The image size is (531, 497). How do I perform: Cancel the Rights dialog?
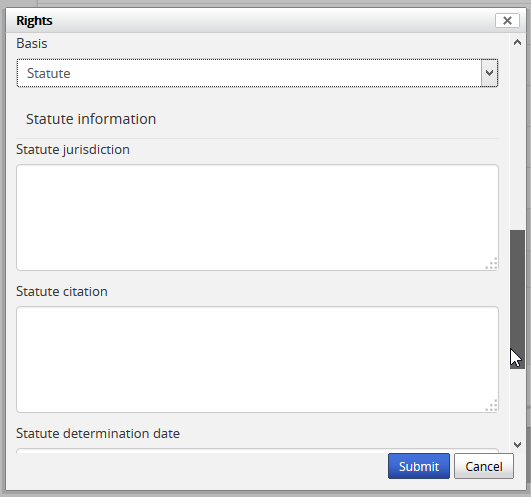(484, 466)
